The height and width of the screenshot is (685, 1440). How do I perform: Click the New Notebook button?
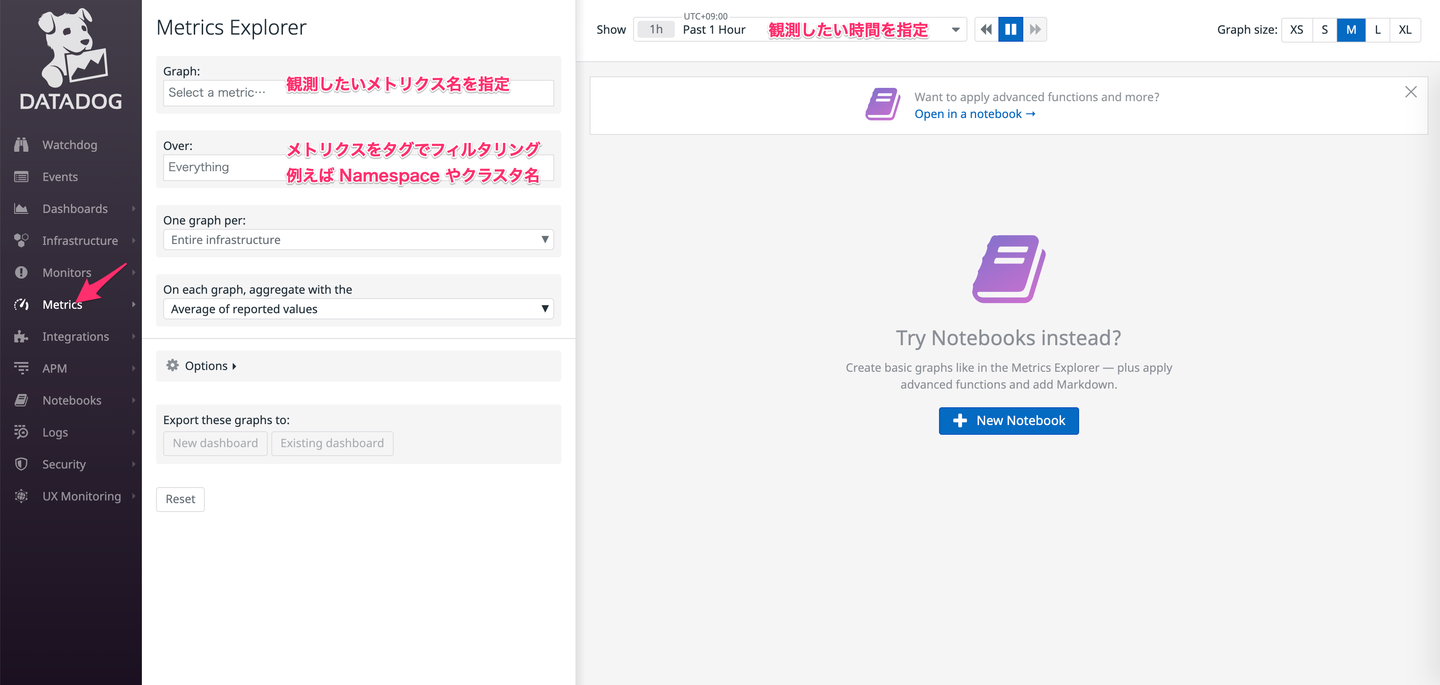(1008, 421)
